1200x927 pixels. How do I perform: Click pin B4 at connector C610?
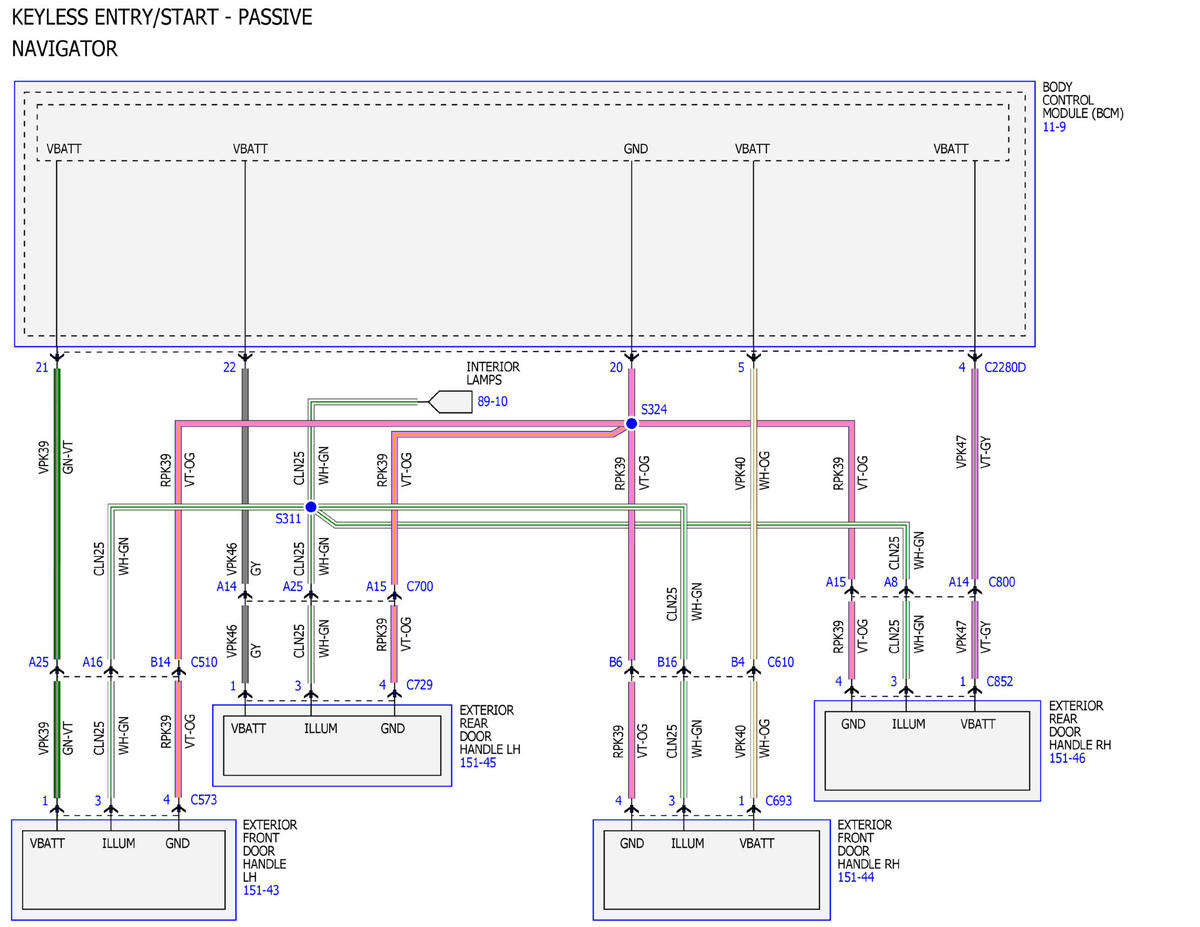coord(737,662)
